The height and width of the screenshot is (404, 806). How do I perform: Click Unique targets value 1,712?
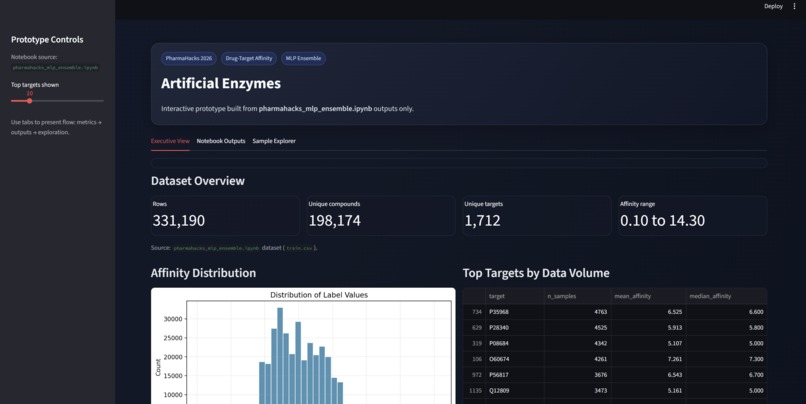pyautogui.click(x=482, y=221)
